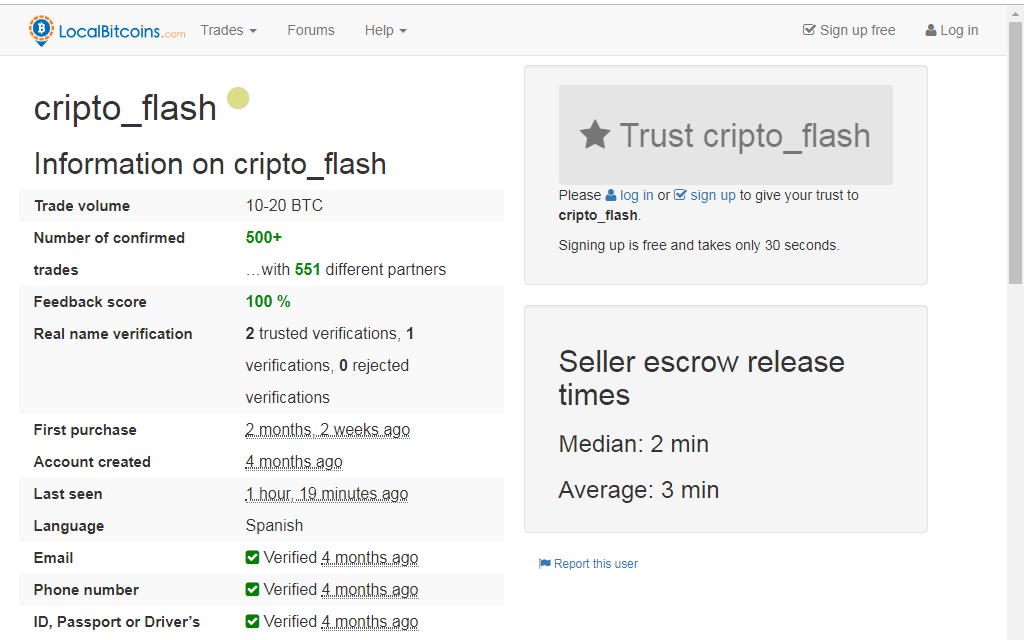Open the Trades dropdown menu
The image size is (1024, 640).
tap(228, 30)
